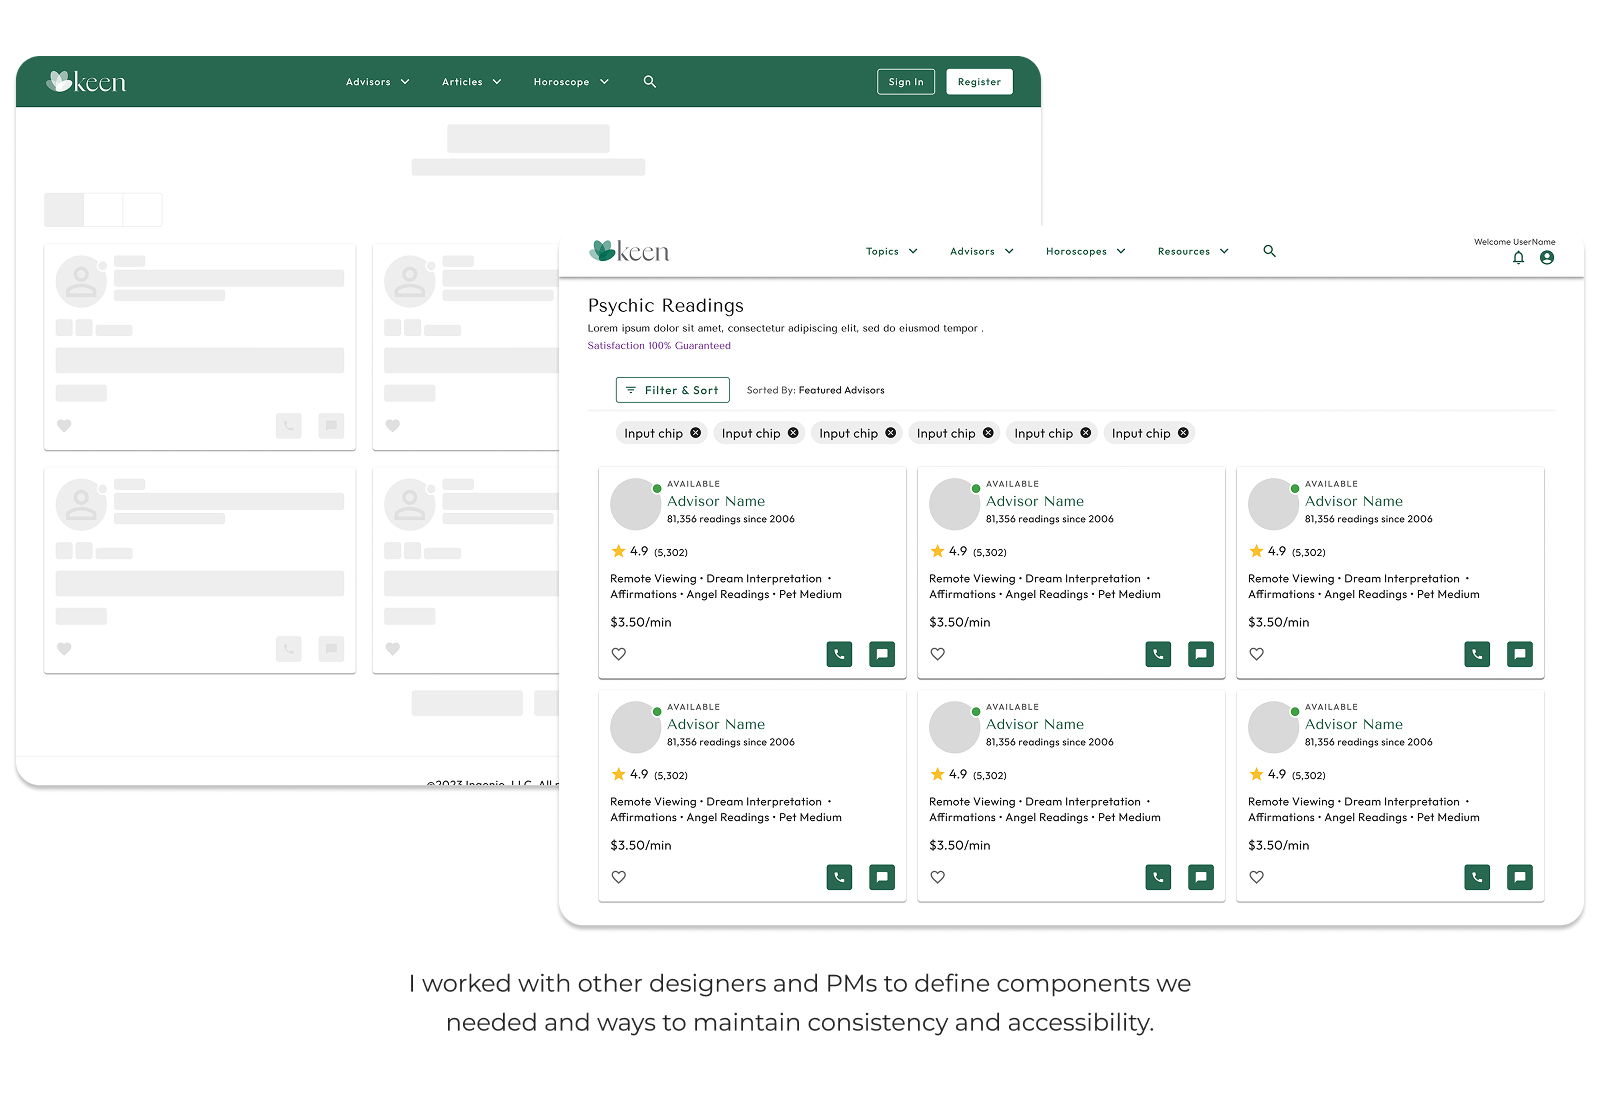Remove the third Input chip
Viewport: 1600px width, 1094px height.
[x=890, y=433]
